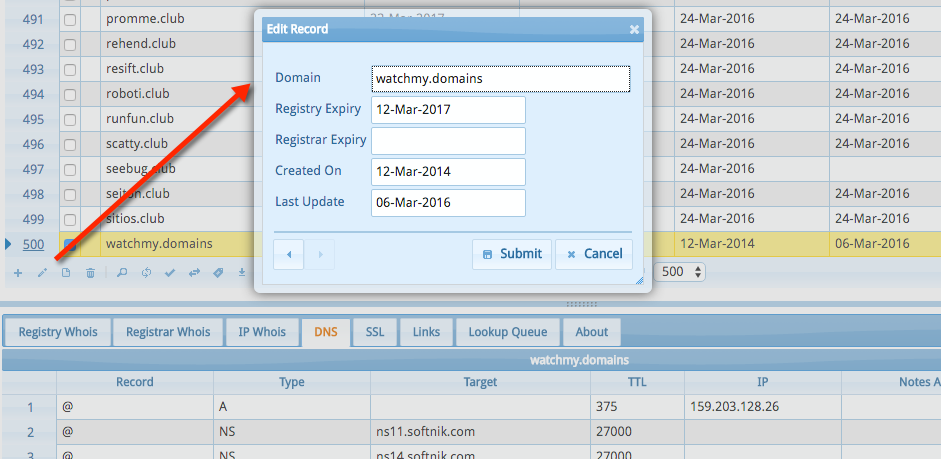Image resolution: width=941 pixels, height=459 pixels.
Task: Click the Last Update date field
Action: pyautogui.click(x=448, y=203)
